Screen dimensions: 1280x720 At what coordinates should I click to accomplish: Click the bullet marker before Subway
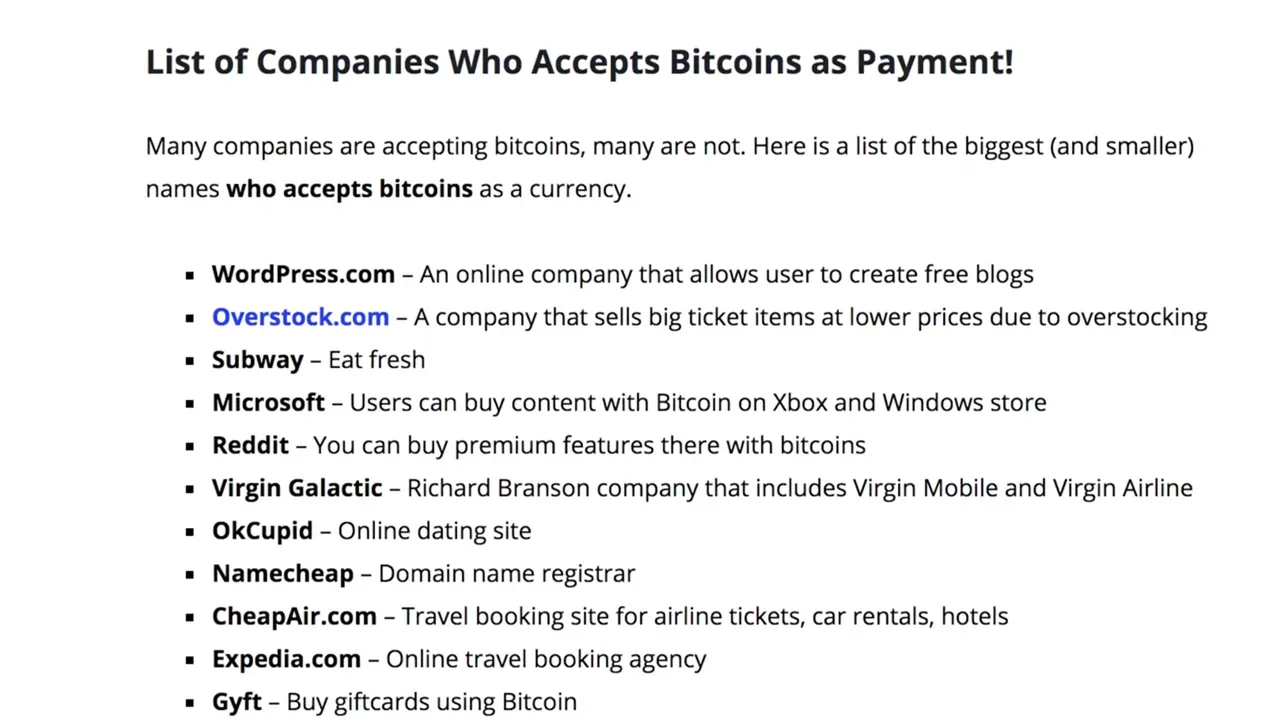coord(190,361)
